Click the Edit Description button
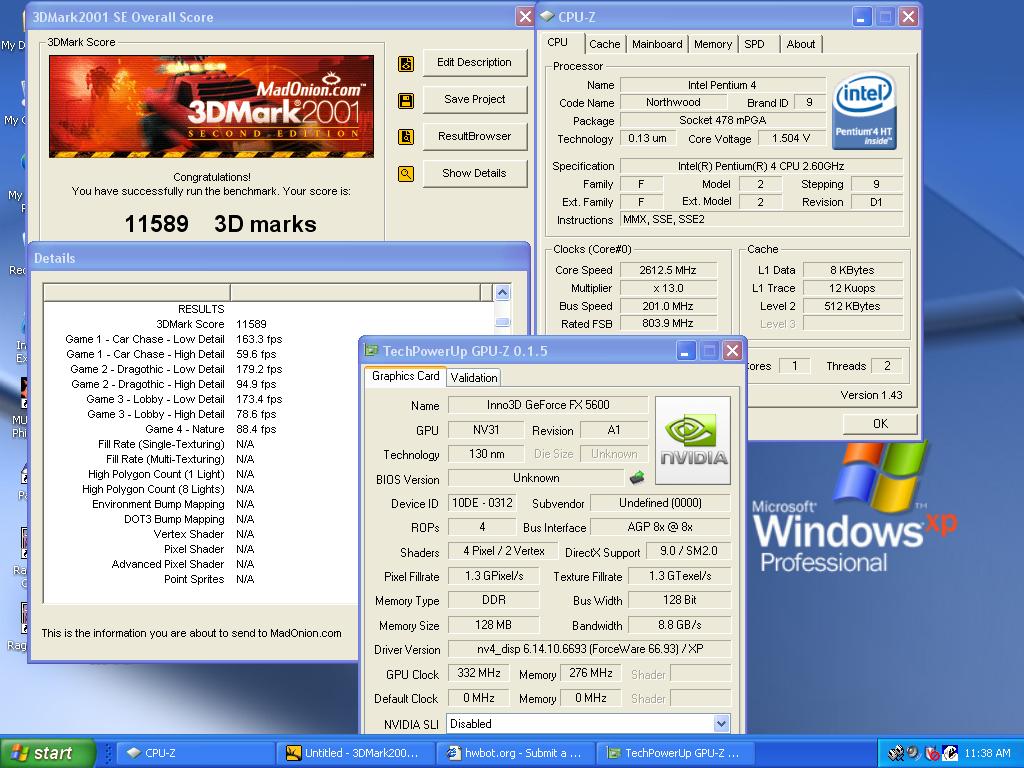The height and width of the screenshot is (768, 1024). 474,63
